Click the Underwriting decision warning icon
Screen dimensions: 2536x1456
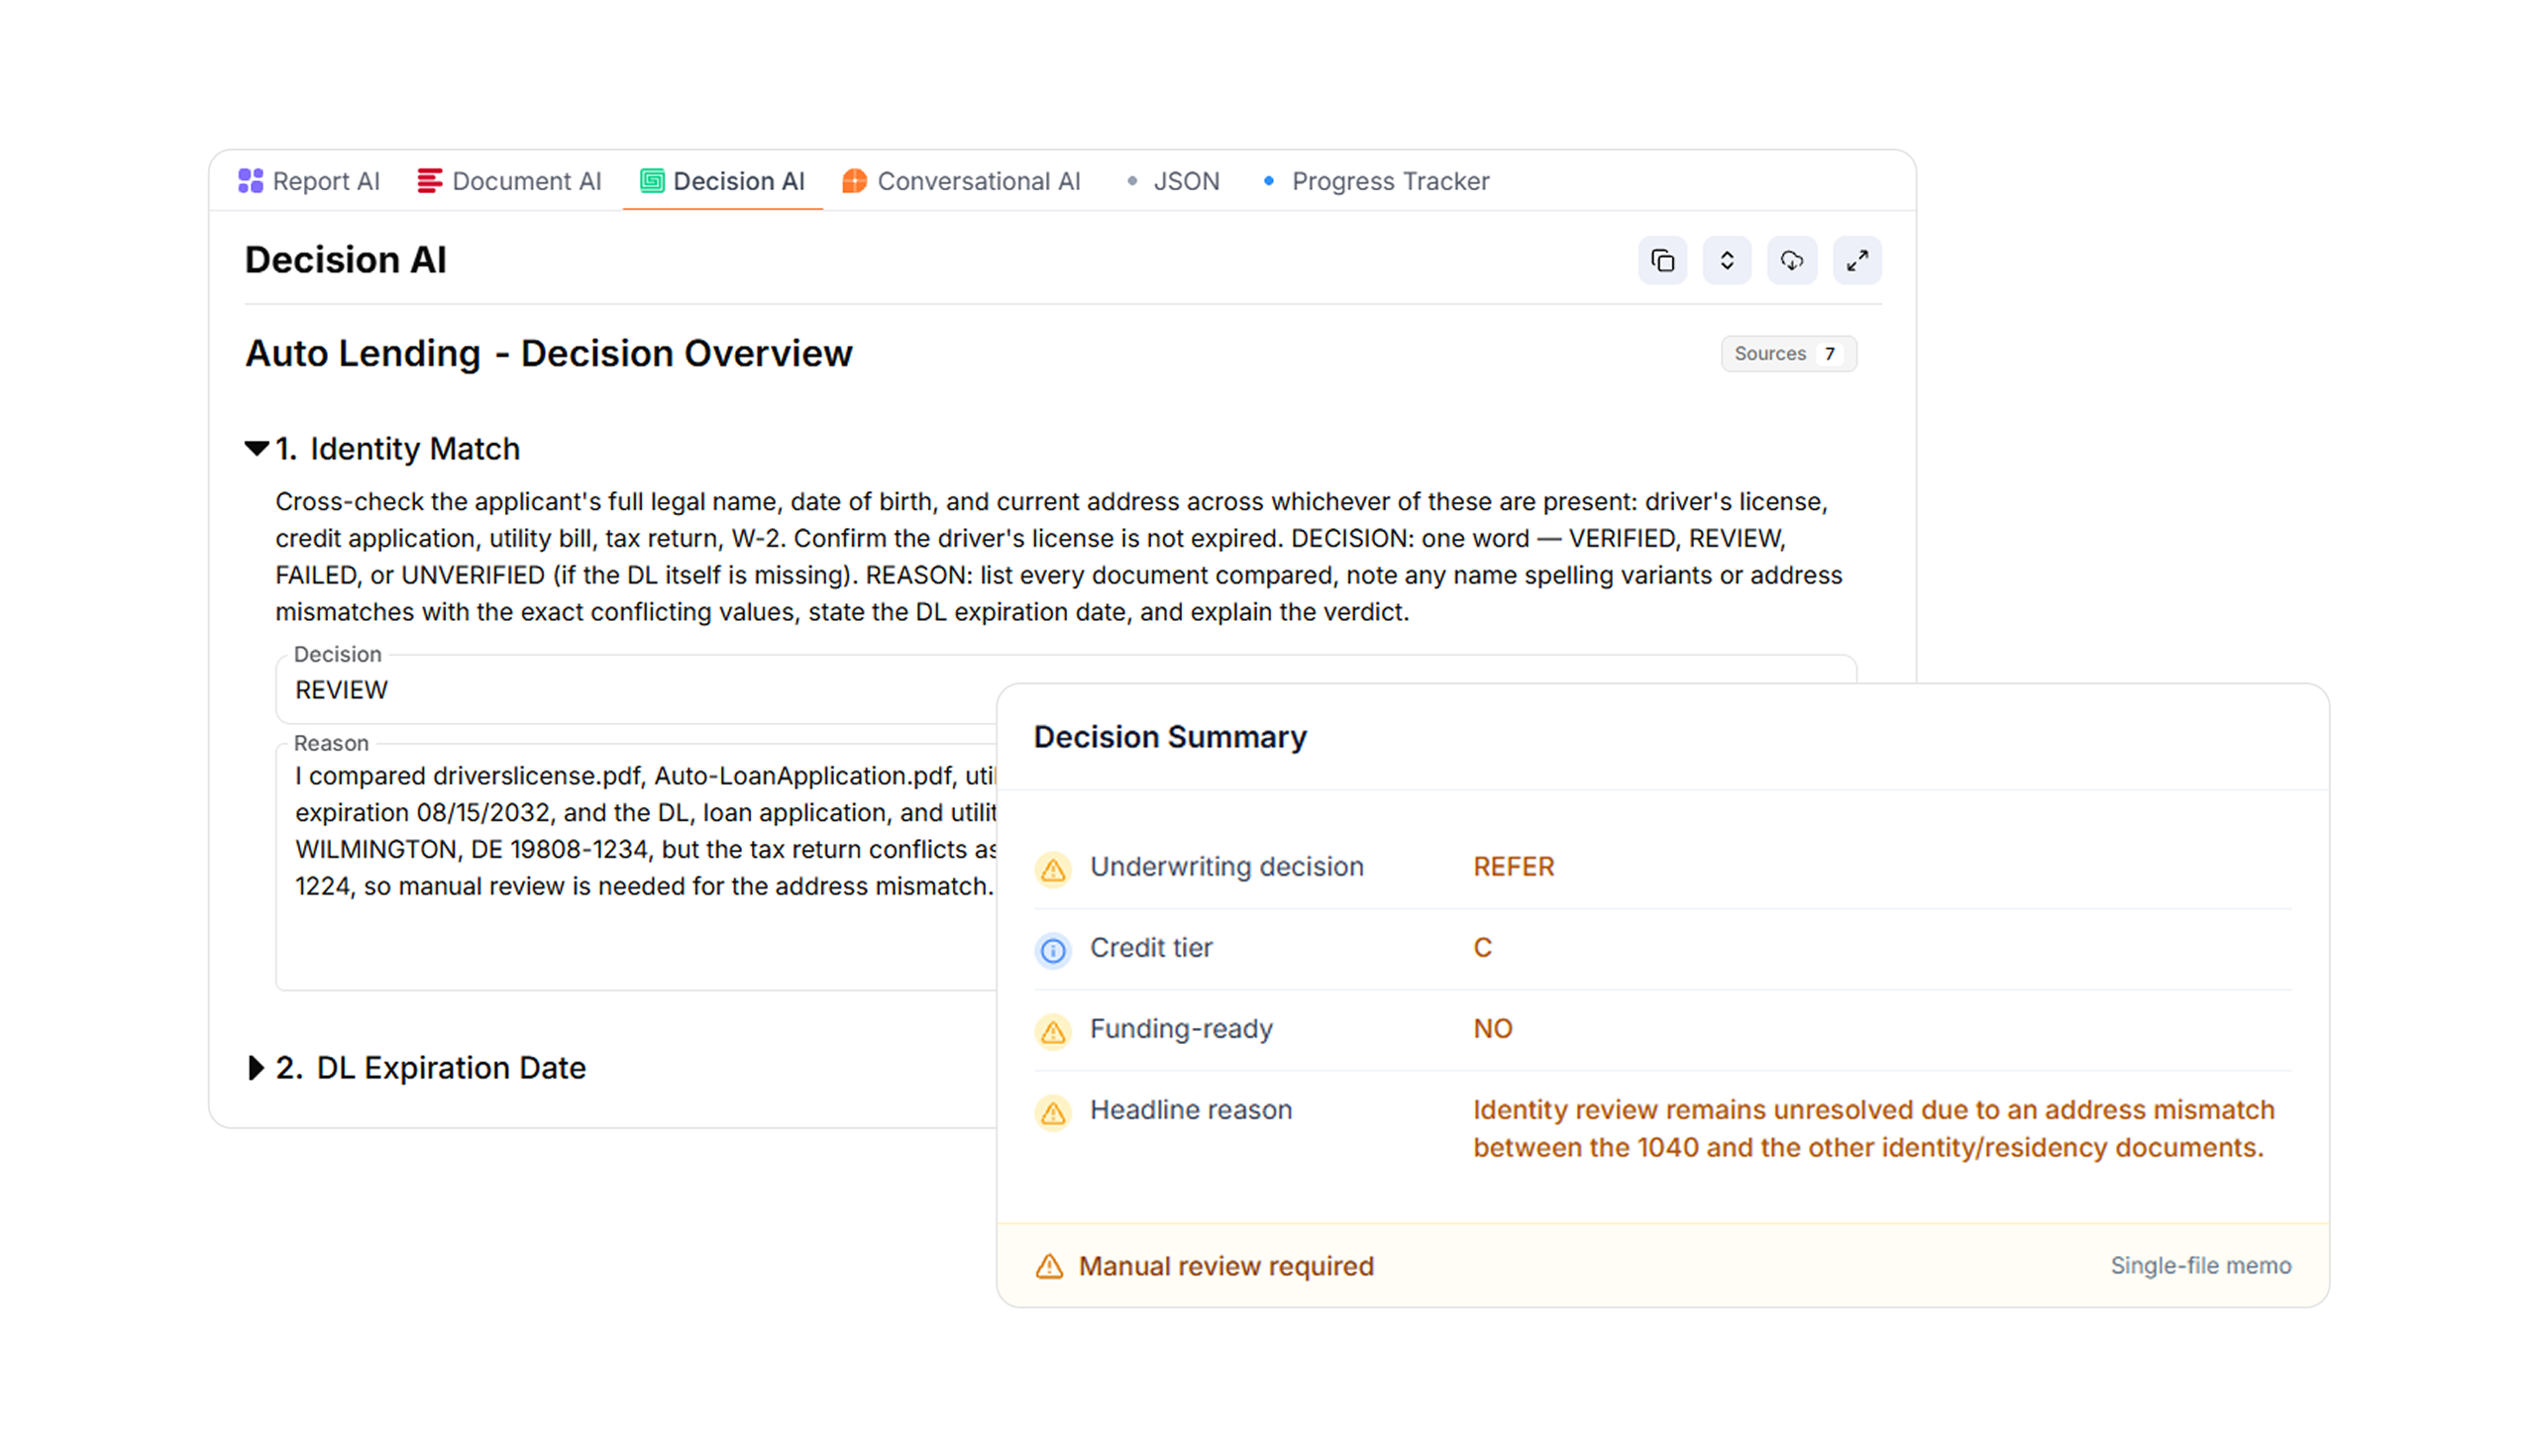point(1053,869)
